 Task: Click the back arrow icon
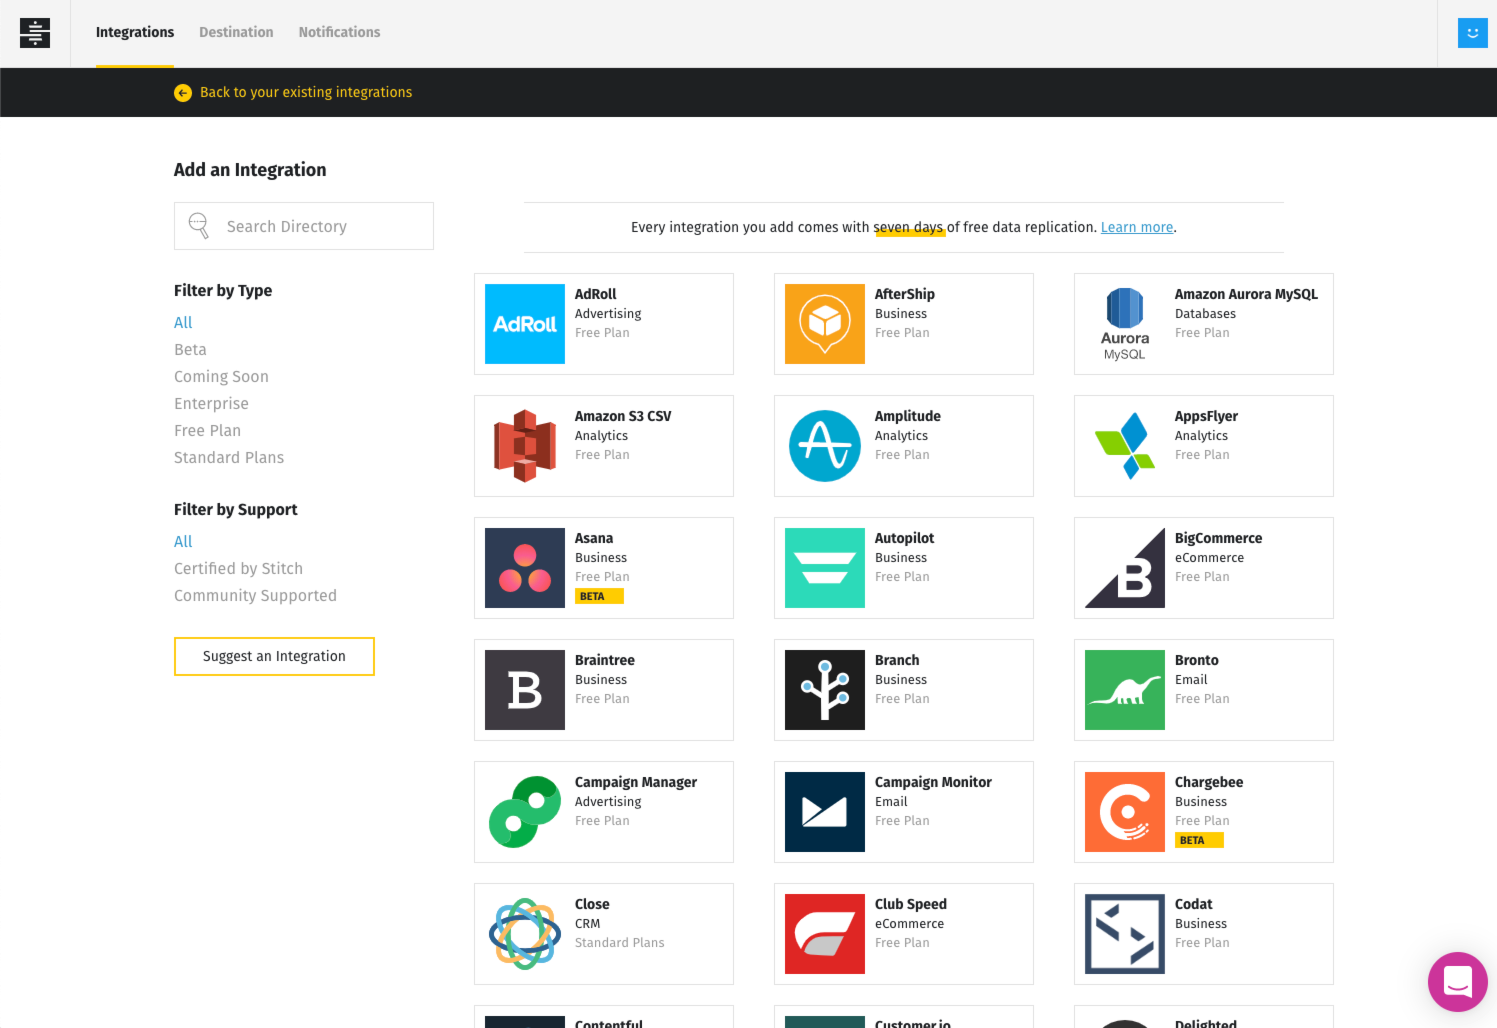point(183,92)
